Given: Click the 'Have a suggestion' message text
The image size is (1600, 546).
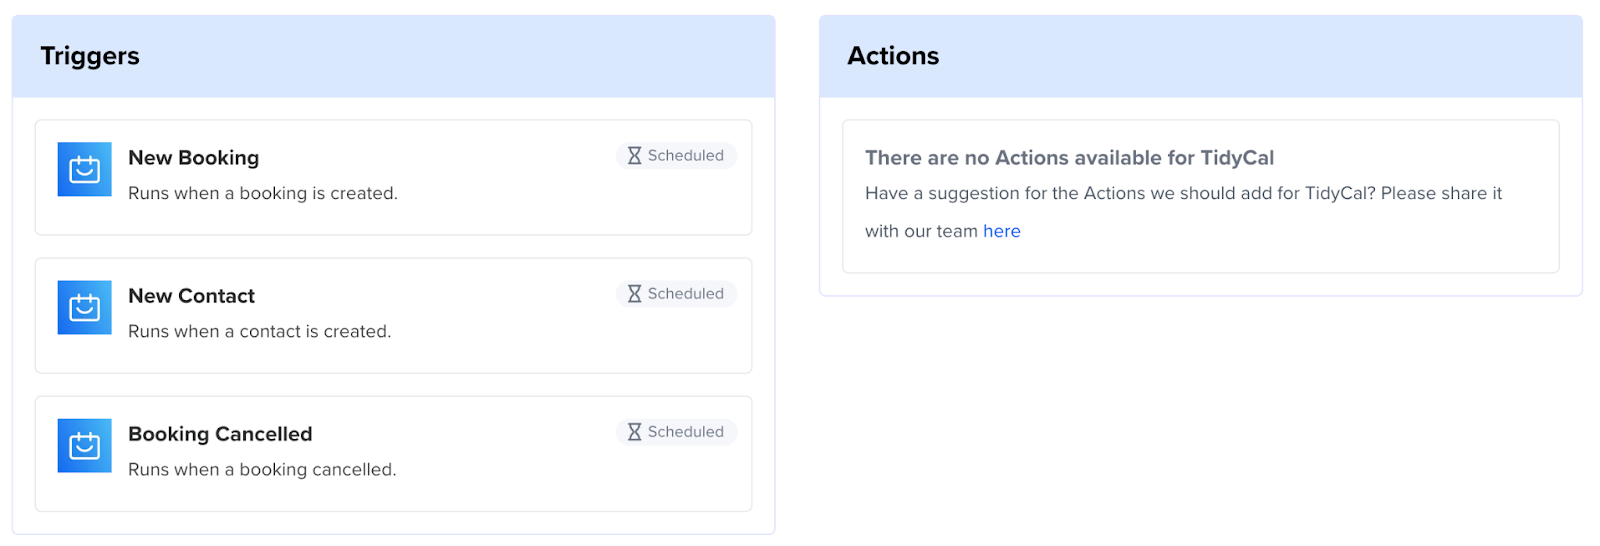Looking at the screenshot, I should [x=1183, y=193].
